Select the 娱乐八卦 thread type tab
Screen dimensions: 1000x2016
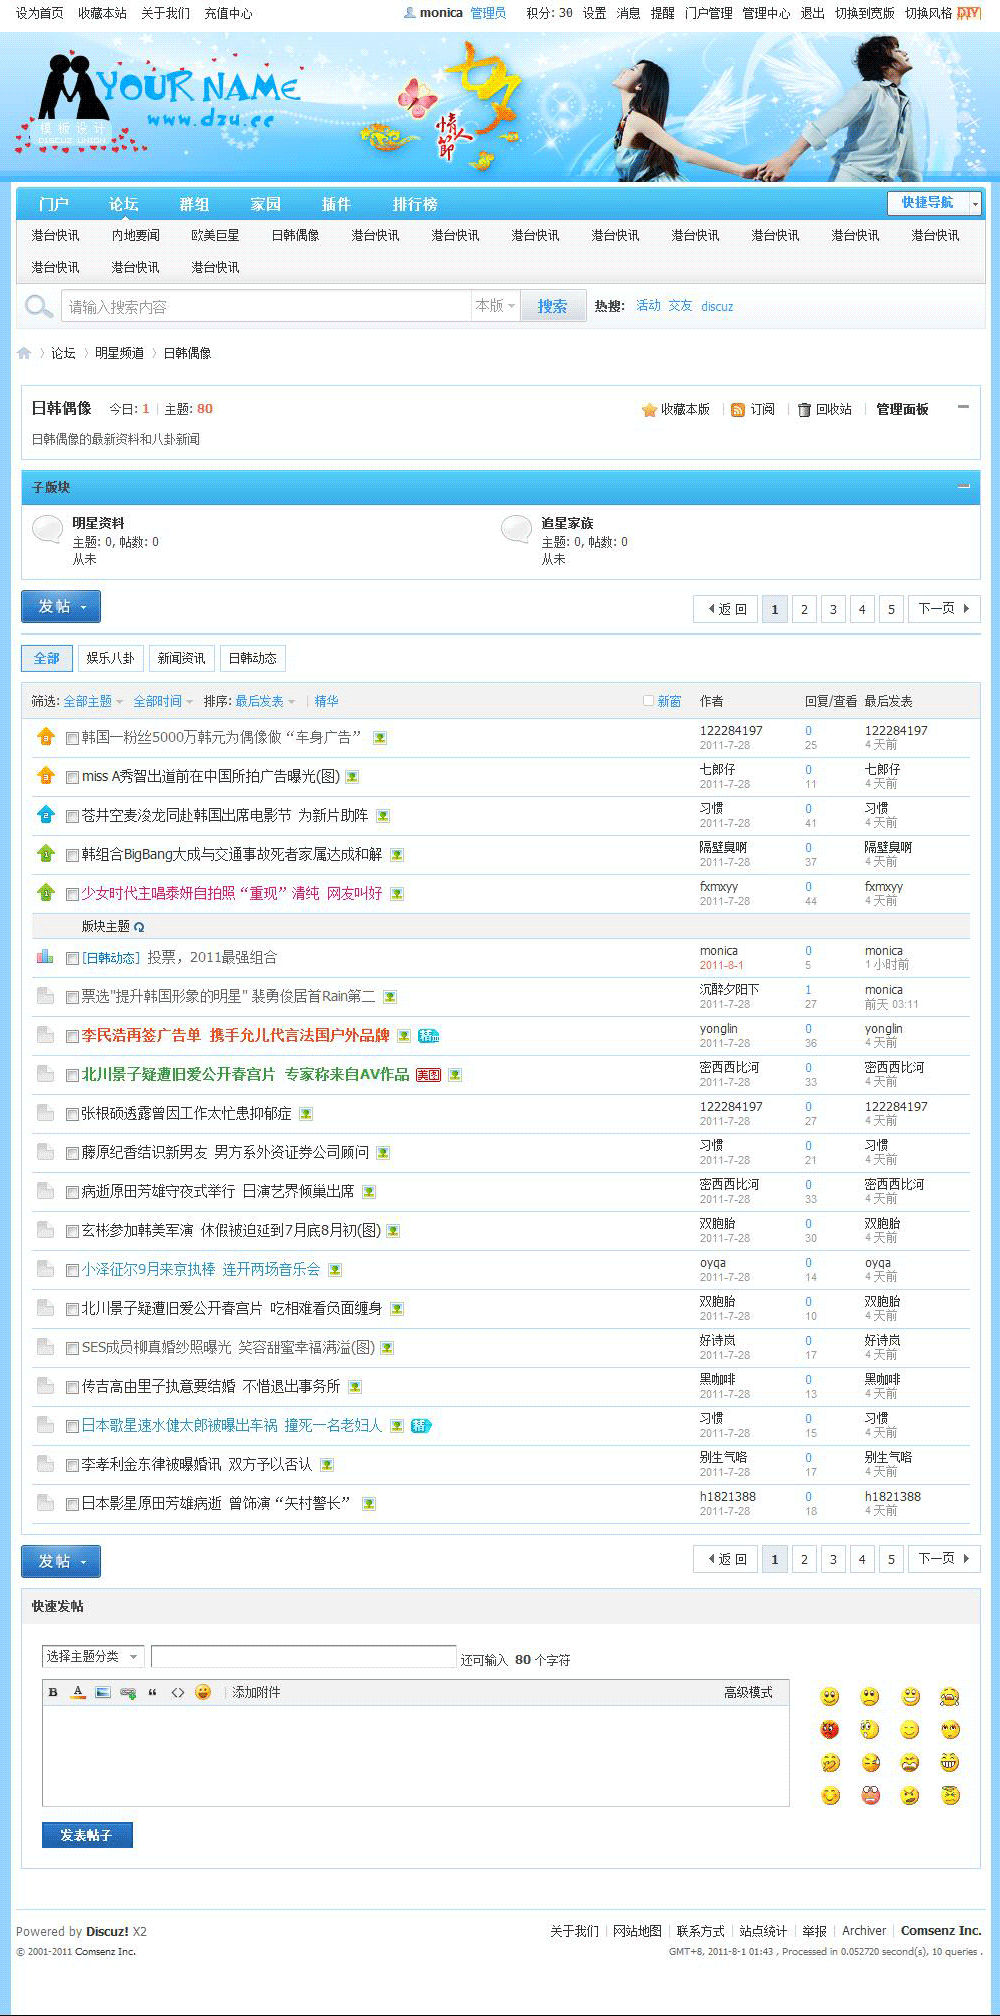(x=110, y=658)
